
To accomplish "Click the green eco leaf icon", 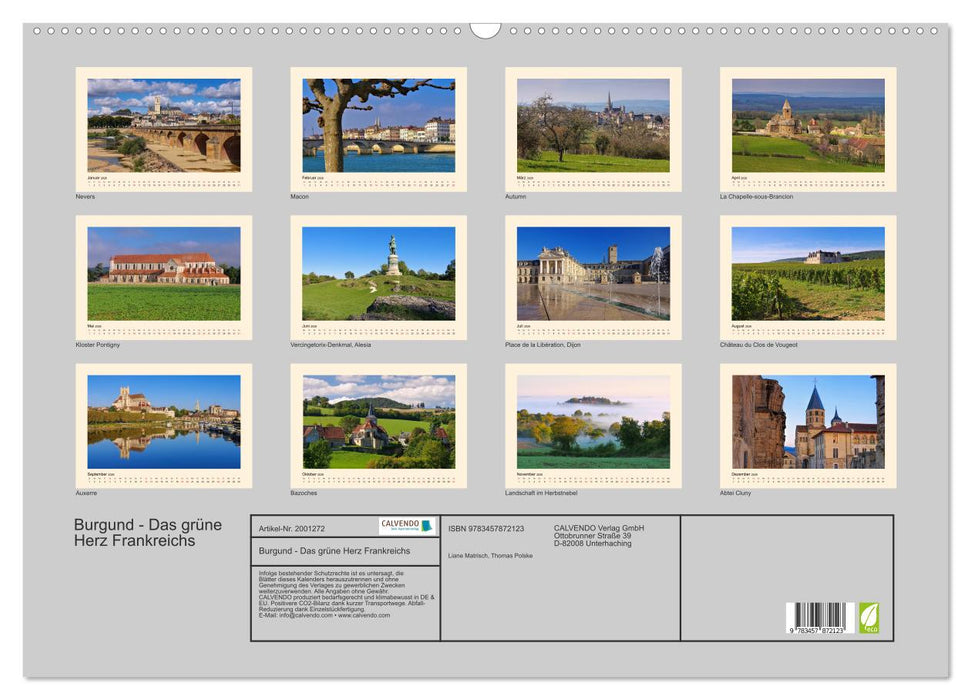I will click(869, 617).
